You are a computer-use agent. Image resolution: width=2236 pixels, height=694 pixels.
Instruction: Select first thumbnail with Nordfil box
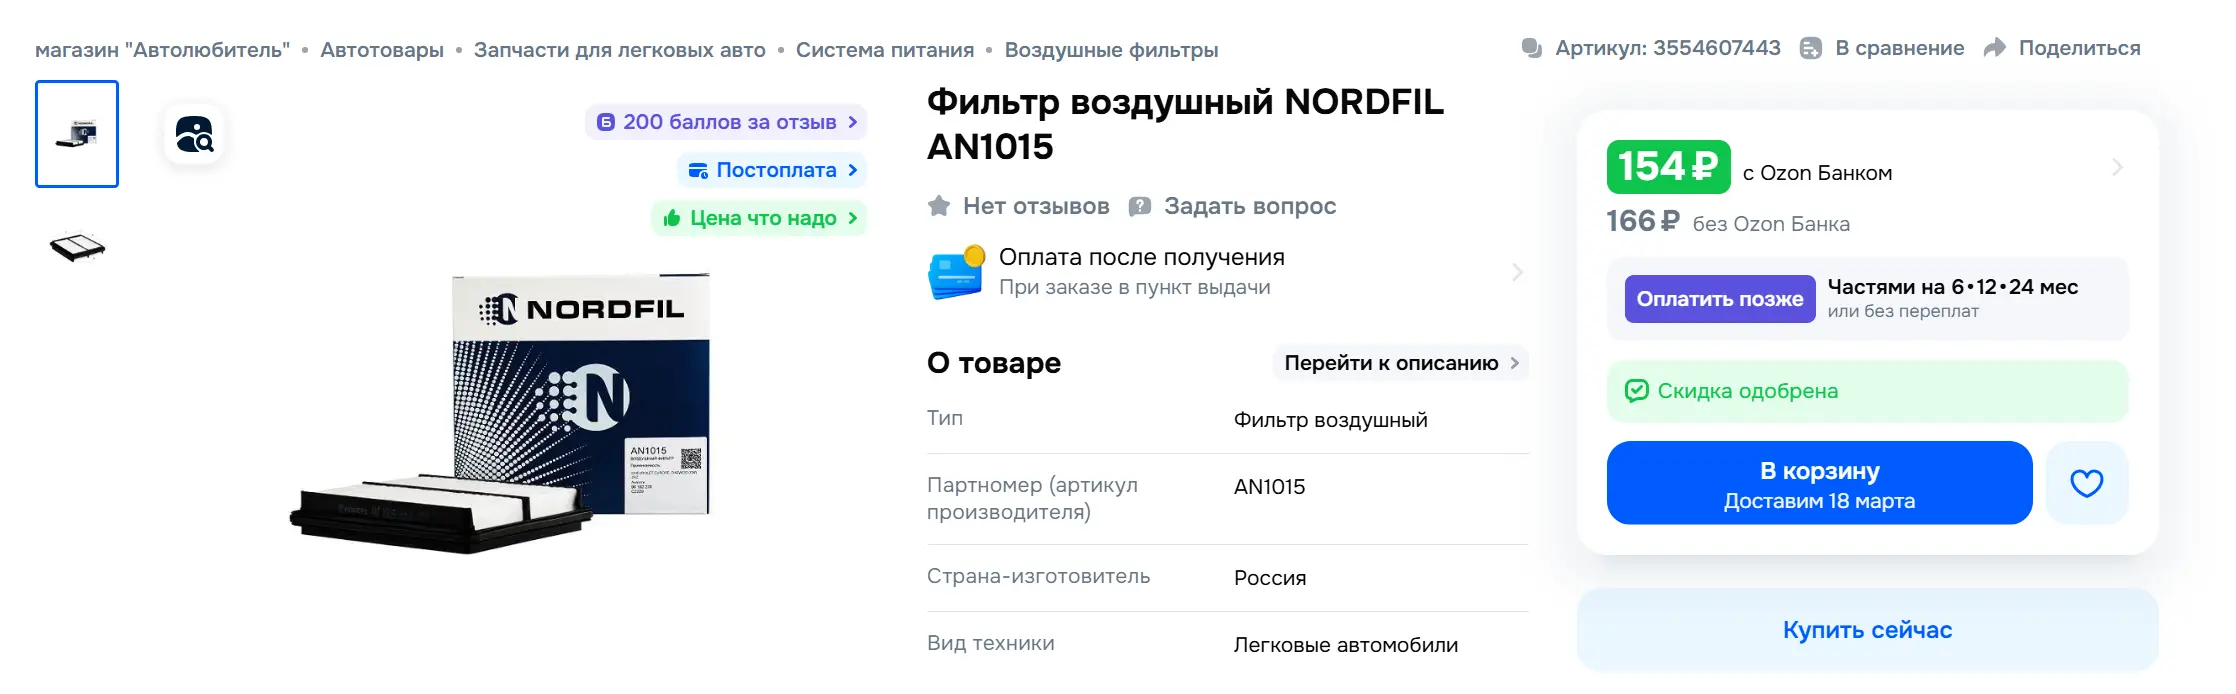tap(77, 134)
